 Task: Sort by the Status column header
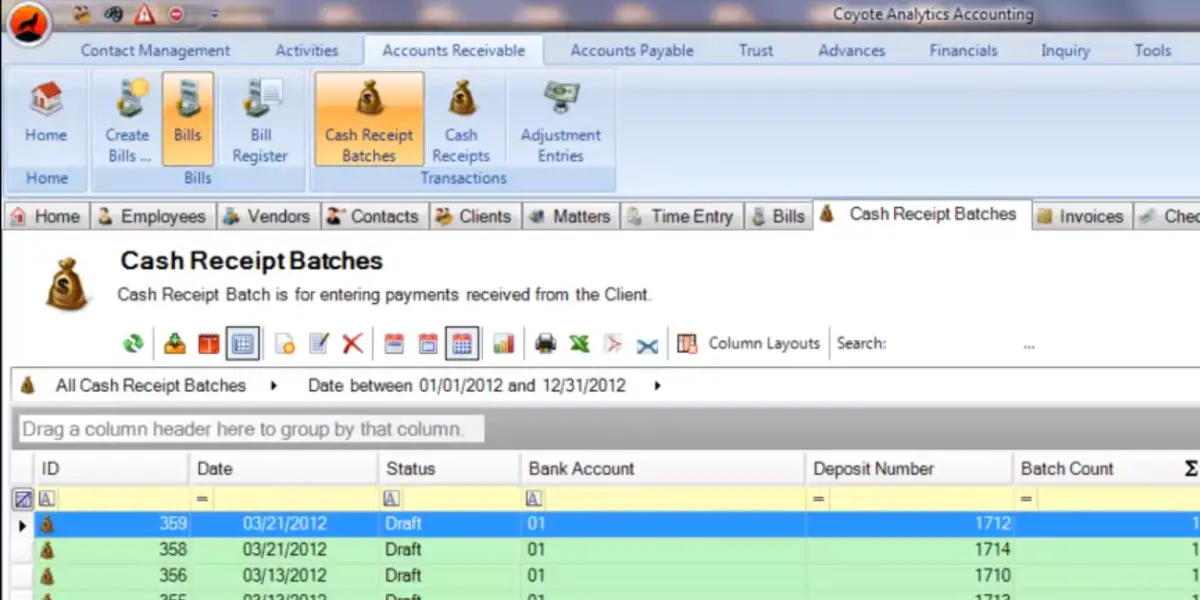click(x=449, y=469)
